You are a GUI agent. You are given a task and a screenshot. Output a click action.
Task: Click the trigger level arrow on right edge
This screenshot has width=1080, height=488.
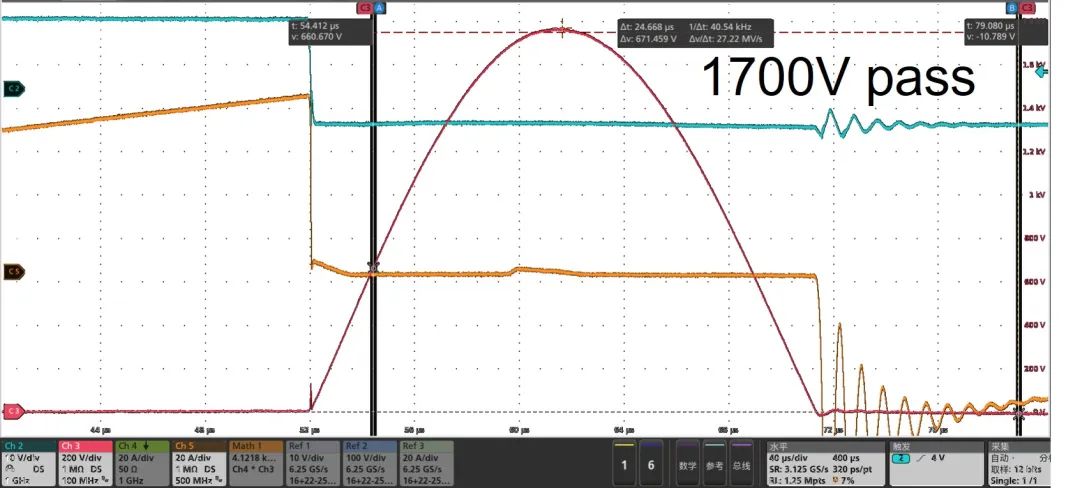click(x=1042, y=72)
